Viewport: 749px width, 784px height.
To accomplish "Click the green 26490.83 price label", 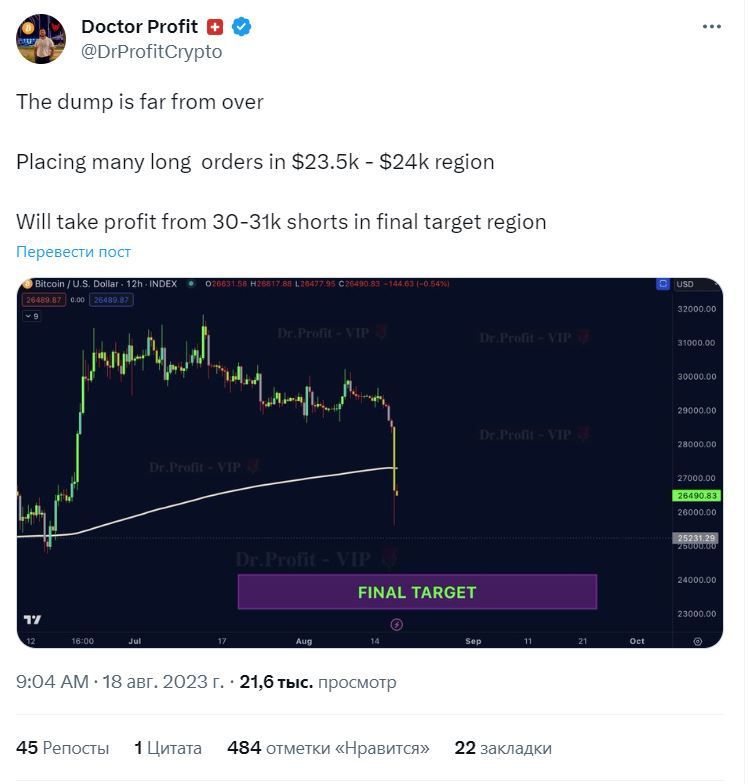I will pyautogui.click(x=697, y=496).
